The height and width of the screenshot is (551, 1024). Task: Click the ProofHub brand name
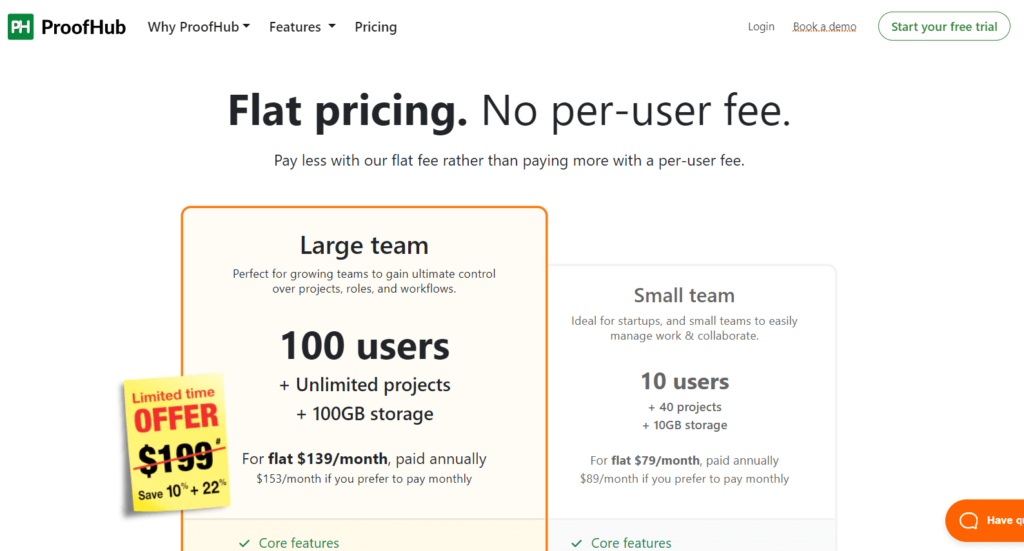point(83,27)
